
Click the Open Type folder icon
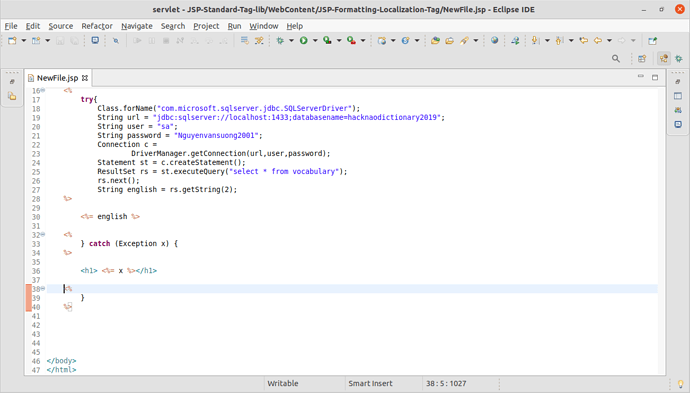435,40
